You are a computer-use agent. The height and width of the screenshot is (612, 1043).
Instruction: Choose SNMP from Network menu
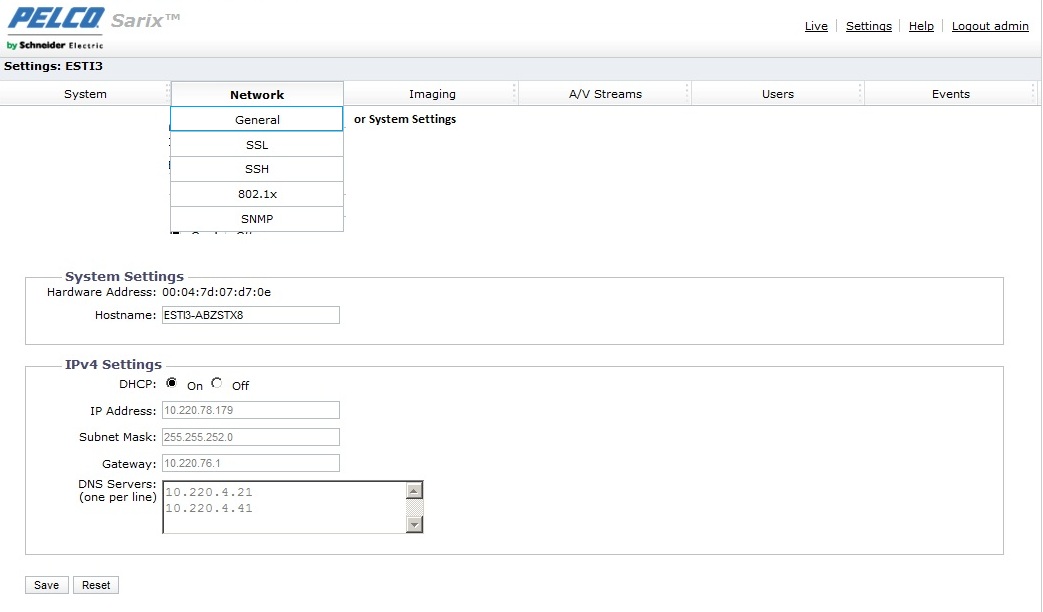pyautogui.click(x=257, y=219)
